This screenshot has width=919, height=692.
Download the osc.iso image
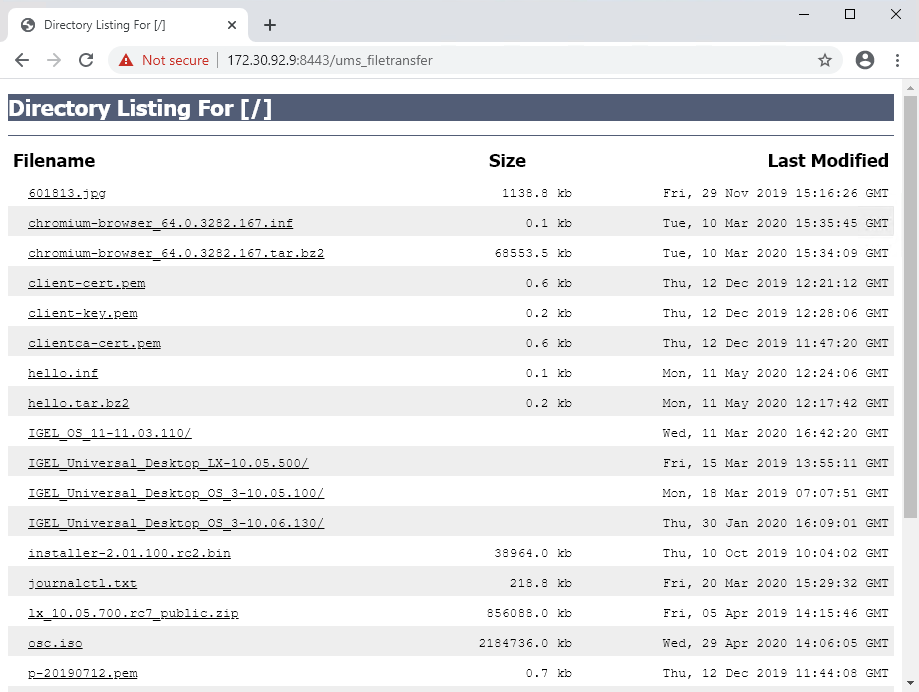(55, 643)
